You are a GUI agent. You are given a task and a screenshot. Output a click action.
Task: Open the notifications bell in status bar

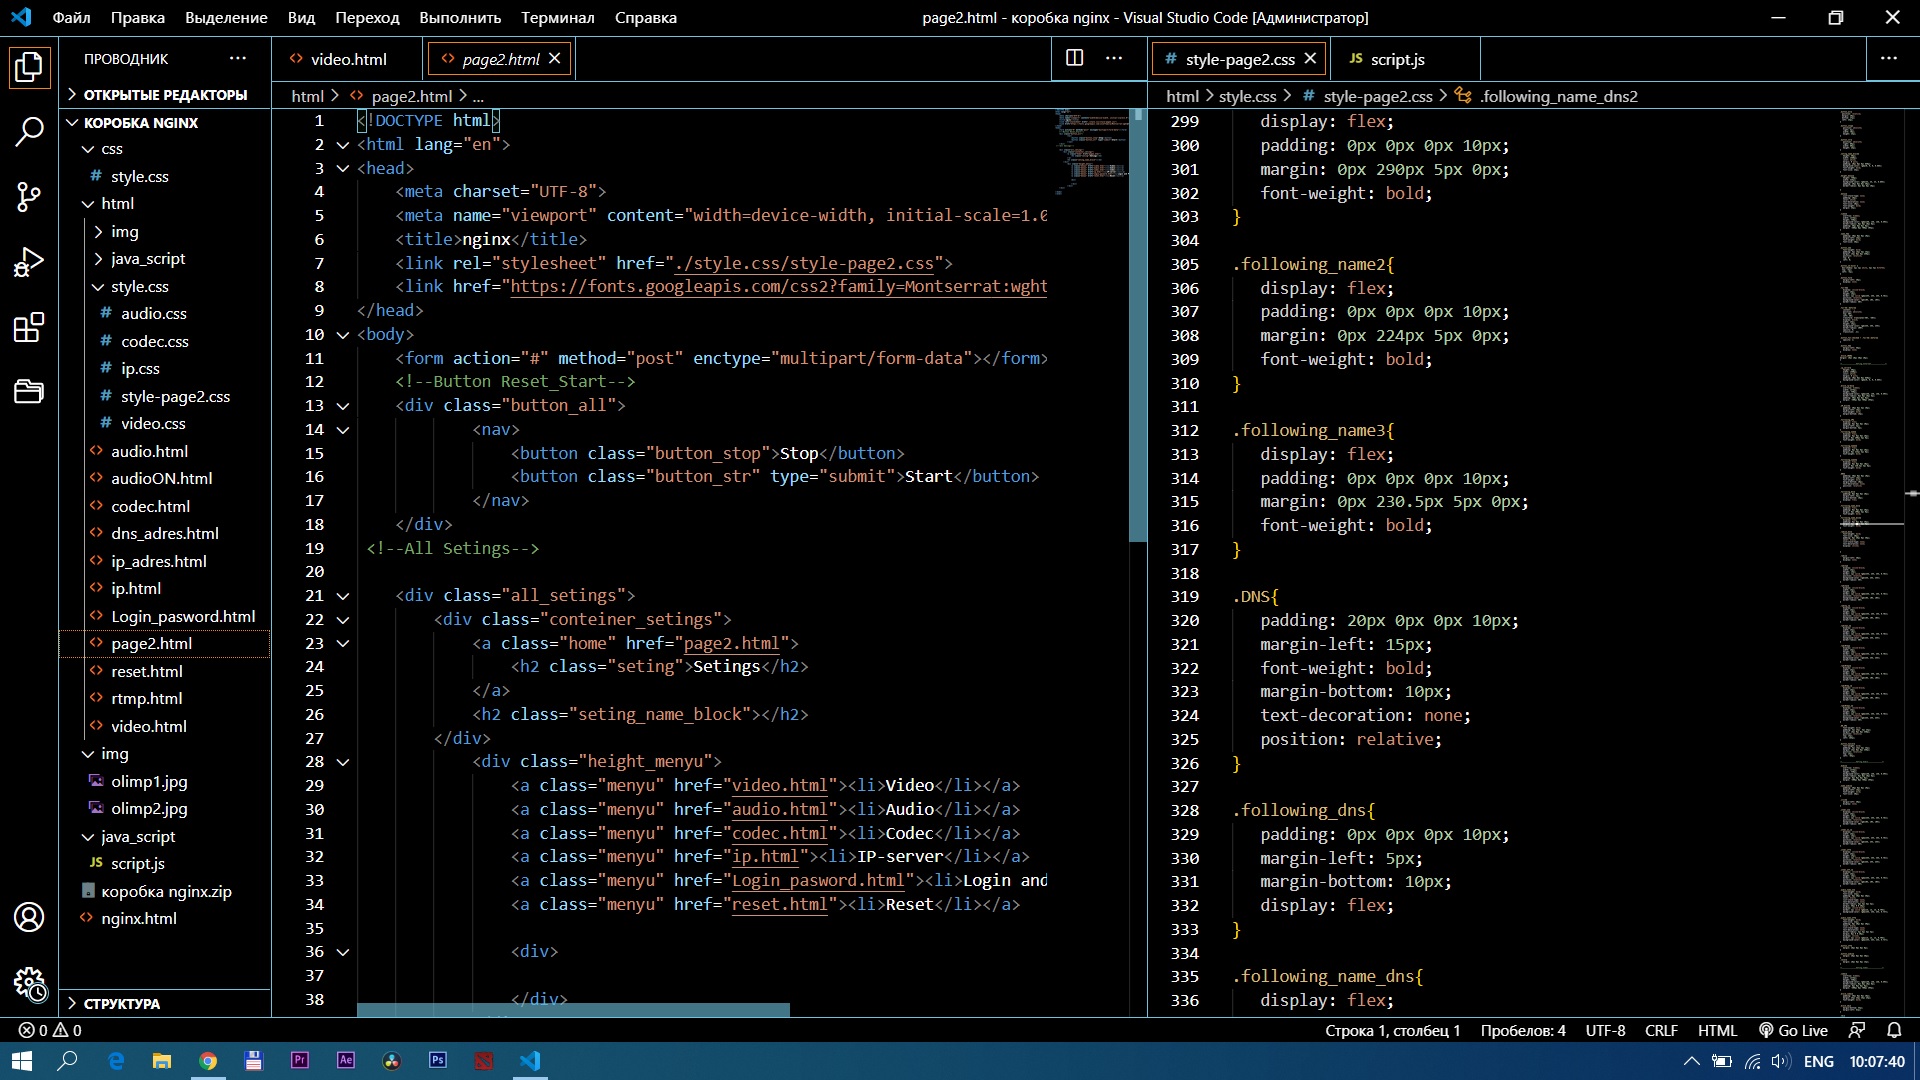1894,1030
